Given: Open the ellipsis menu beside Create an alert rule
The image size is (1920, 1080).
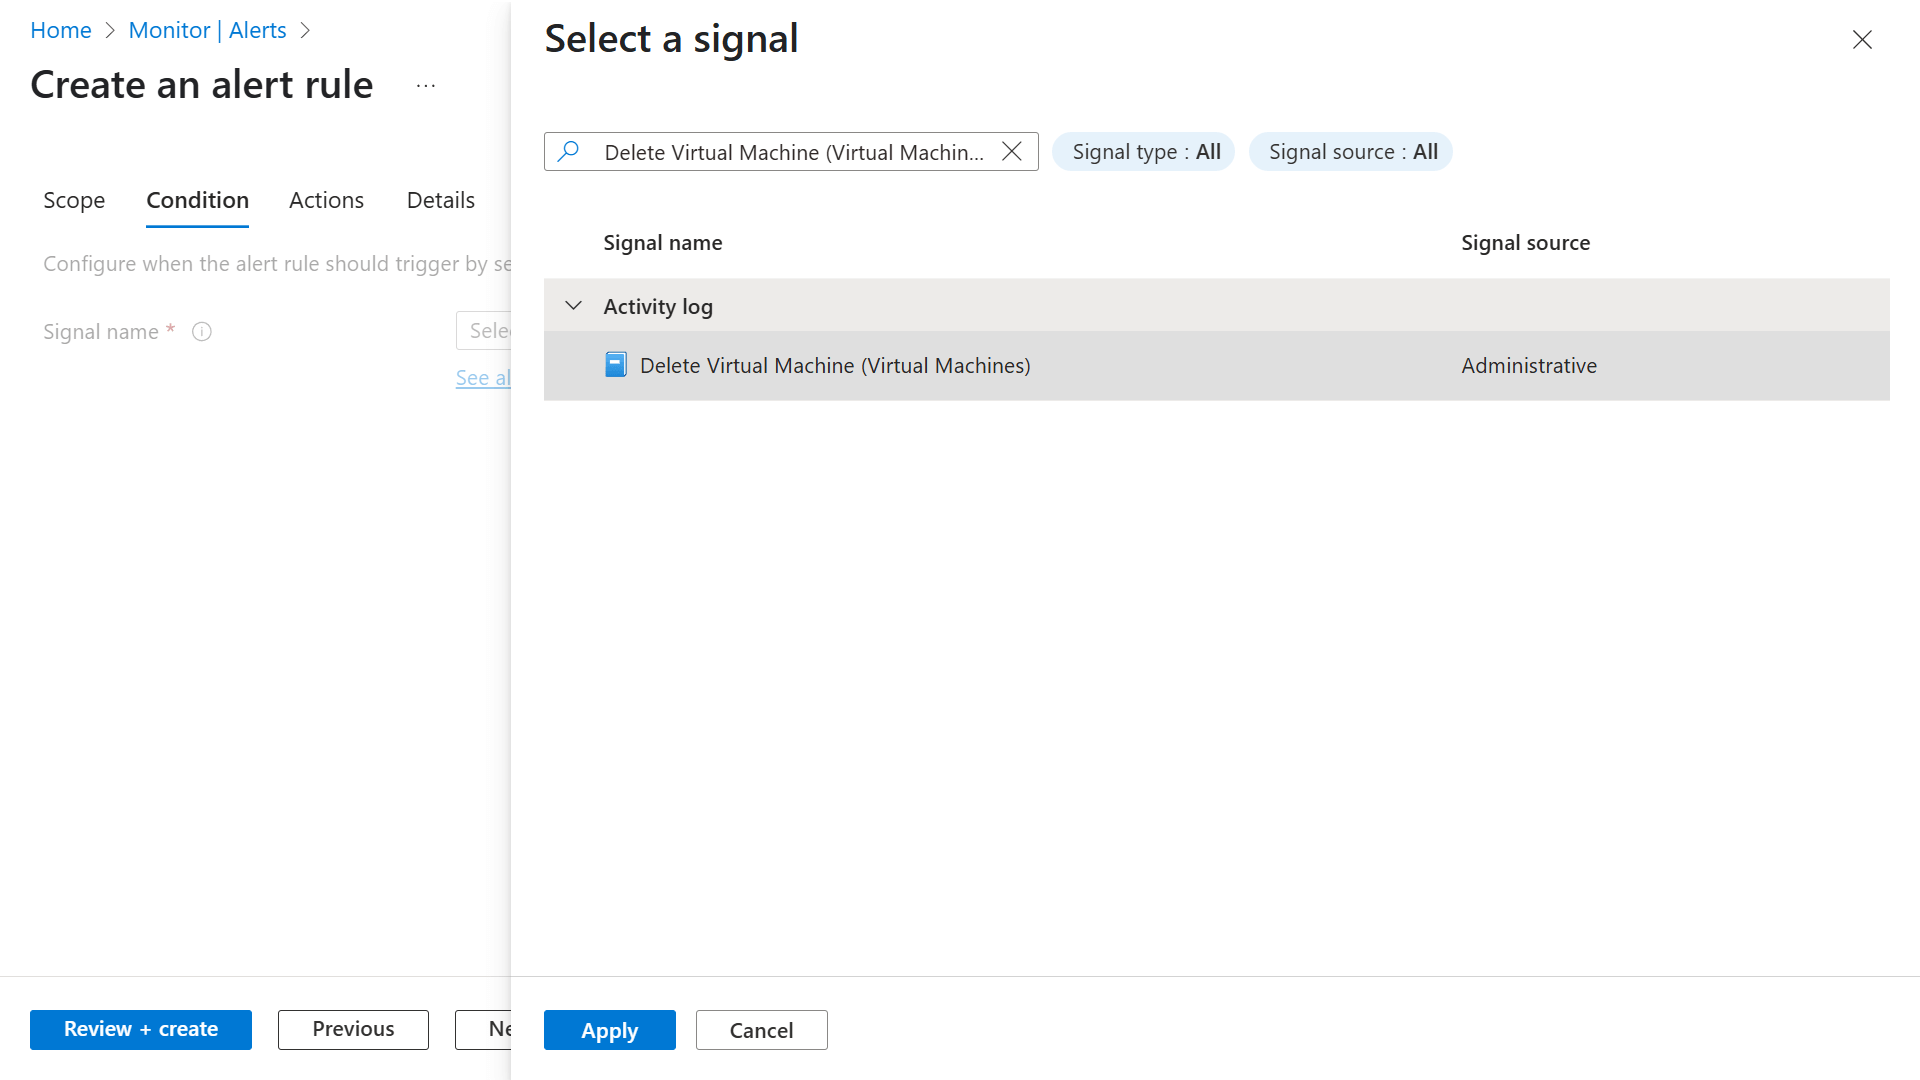Looking at the screenshot, I should [x=426, y=86].
